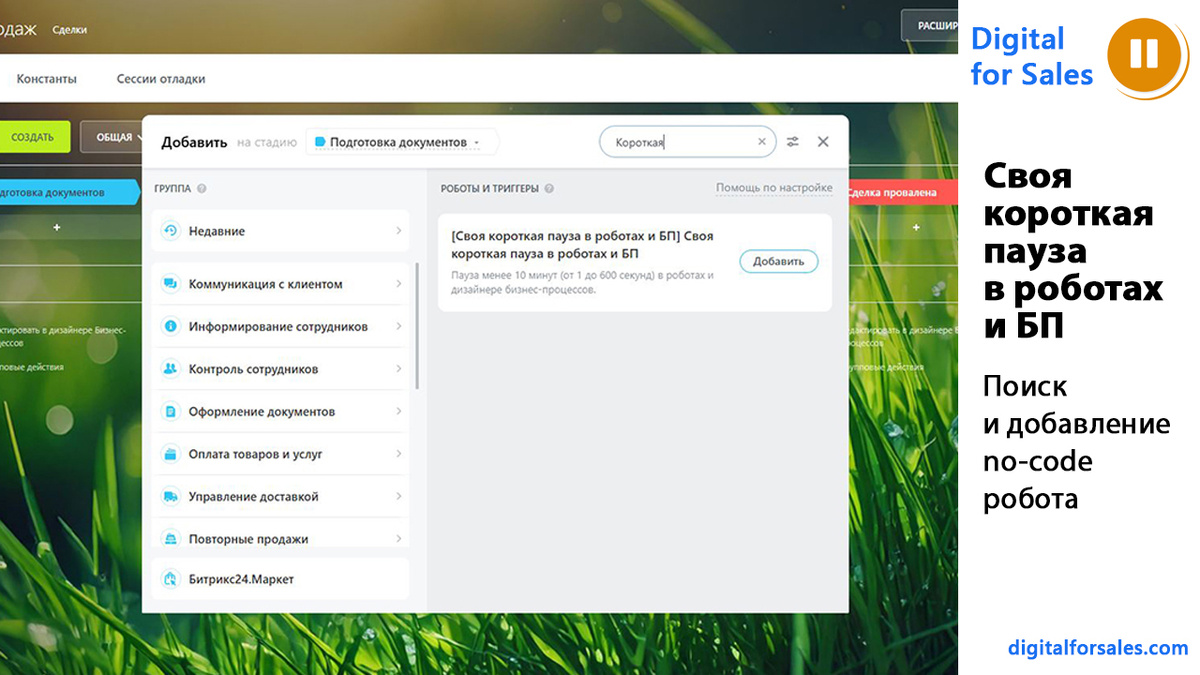Click the Оплата товаров и услуг wallet icon
Screen dimensions: 1200x675
click(170, 454)
